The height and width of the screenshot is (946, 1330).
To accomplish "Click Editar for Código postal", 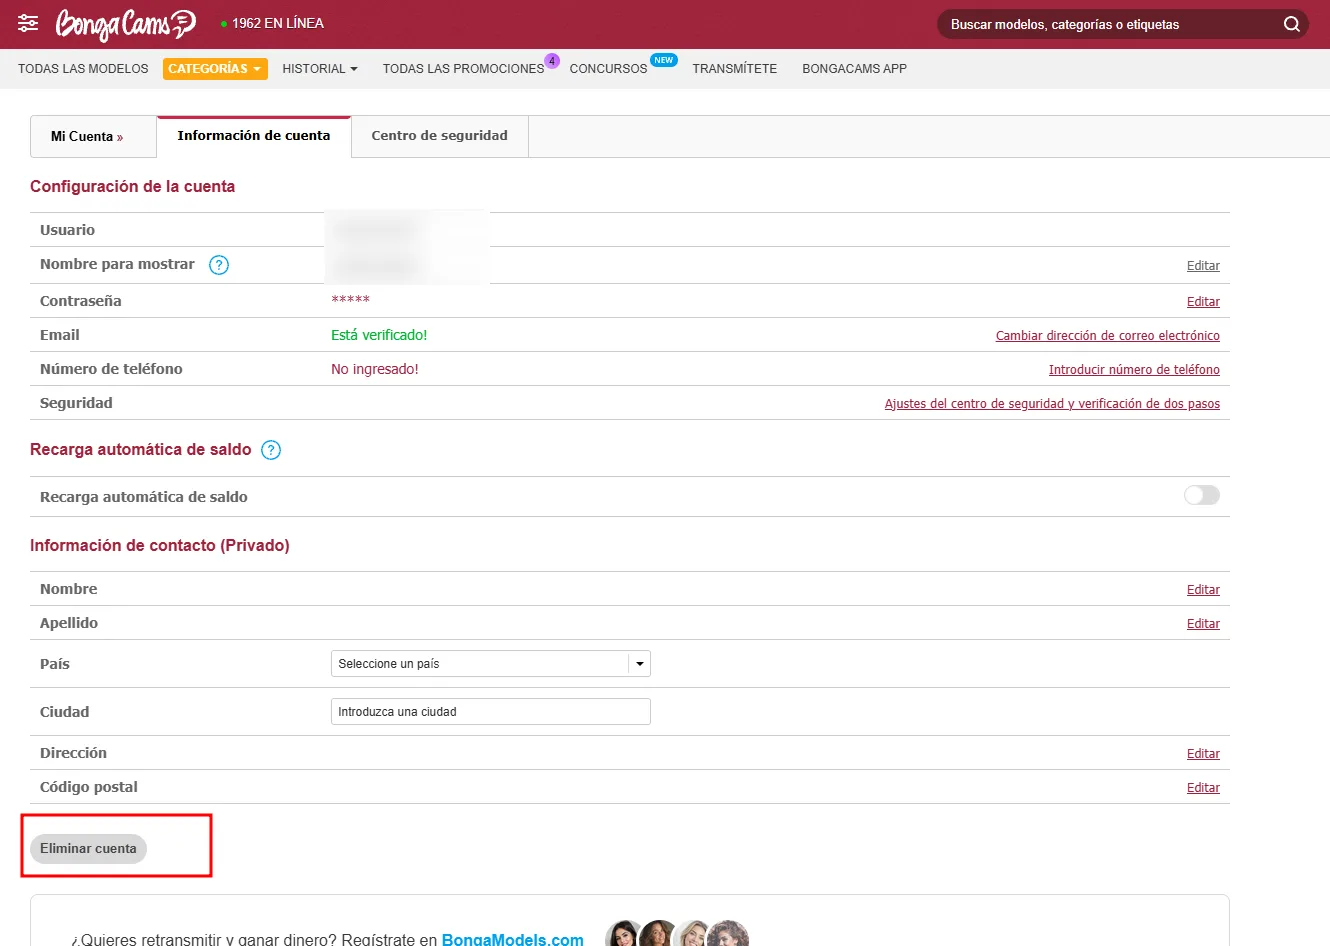I will 1203,788.
